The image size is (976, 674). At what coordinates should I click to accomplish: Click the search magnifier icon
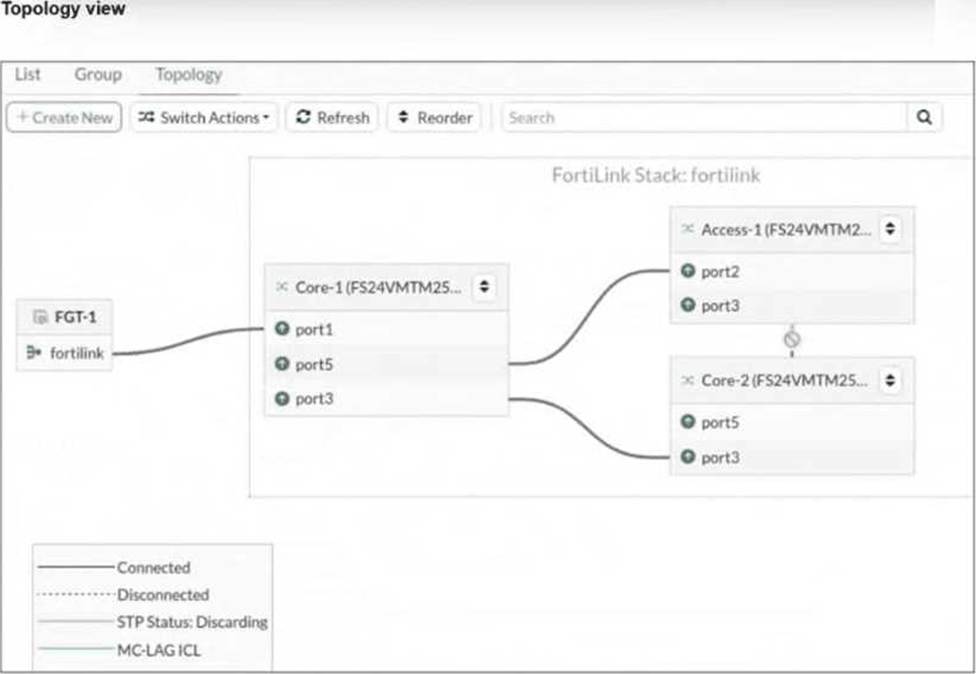coord(924,117)
